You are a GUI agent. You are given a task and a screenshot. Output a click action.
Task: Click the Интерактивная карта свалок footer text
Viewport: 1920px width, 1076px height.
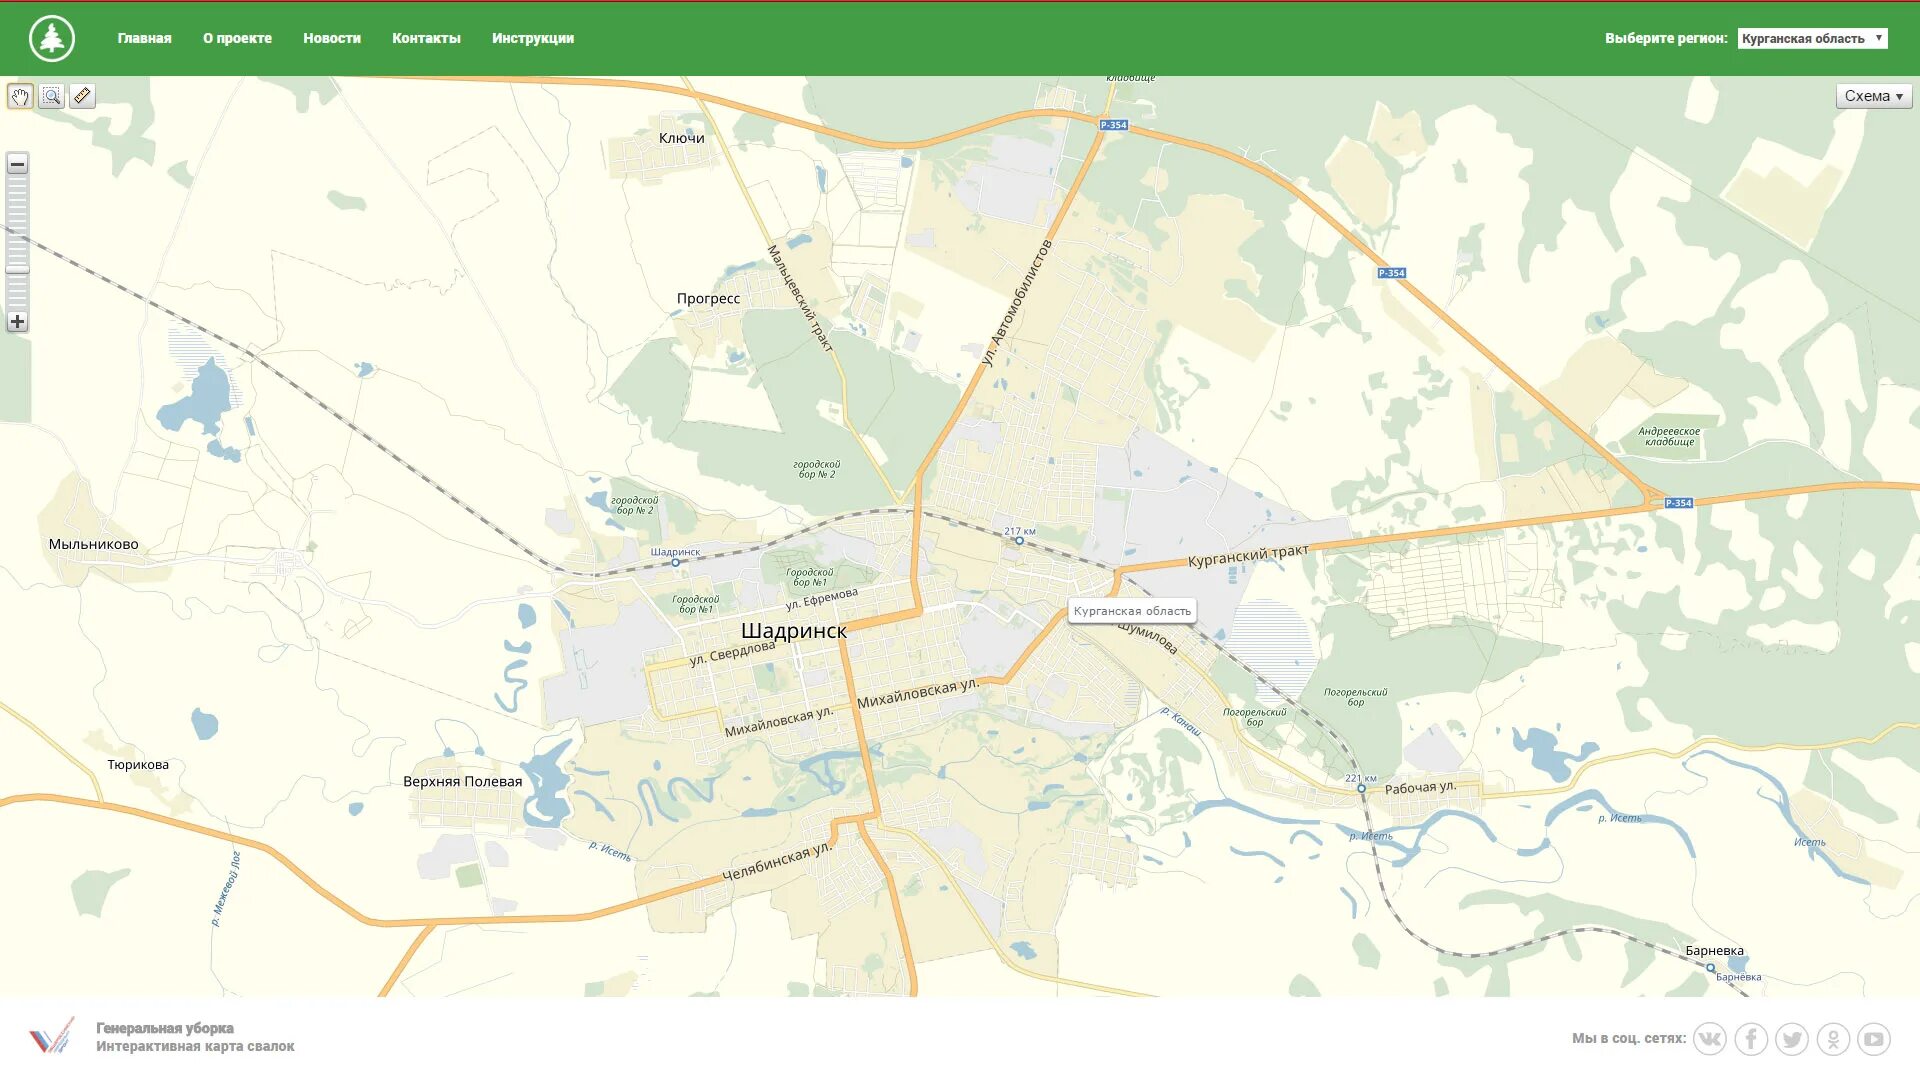pos(195,1046)
